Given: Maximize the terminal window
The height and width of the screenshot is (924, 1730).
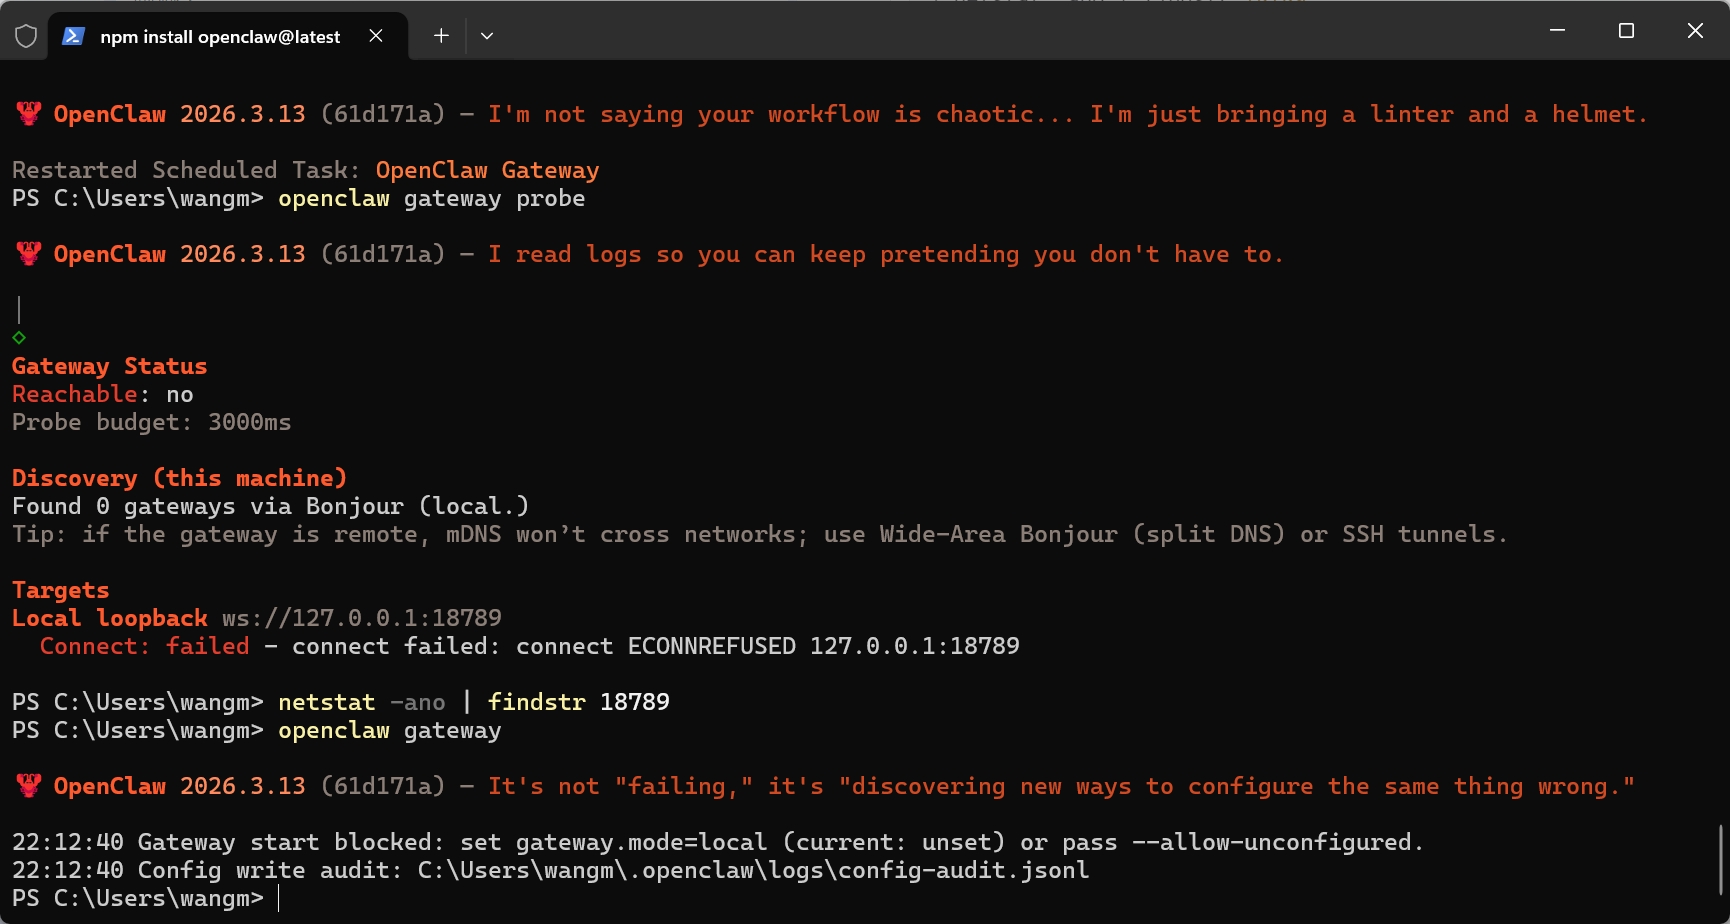Looking at the screenshot, I should click(1626, 31).
